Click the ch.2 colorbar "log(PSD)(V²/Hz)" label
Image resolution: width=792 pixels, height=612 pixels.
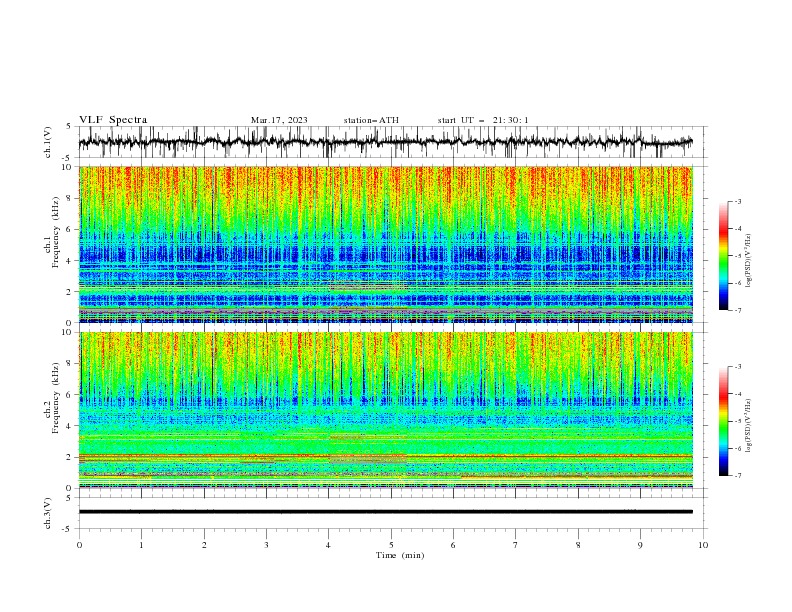point(748,426)
